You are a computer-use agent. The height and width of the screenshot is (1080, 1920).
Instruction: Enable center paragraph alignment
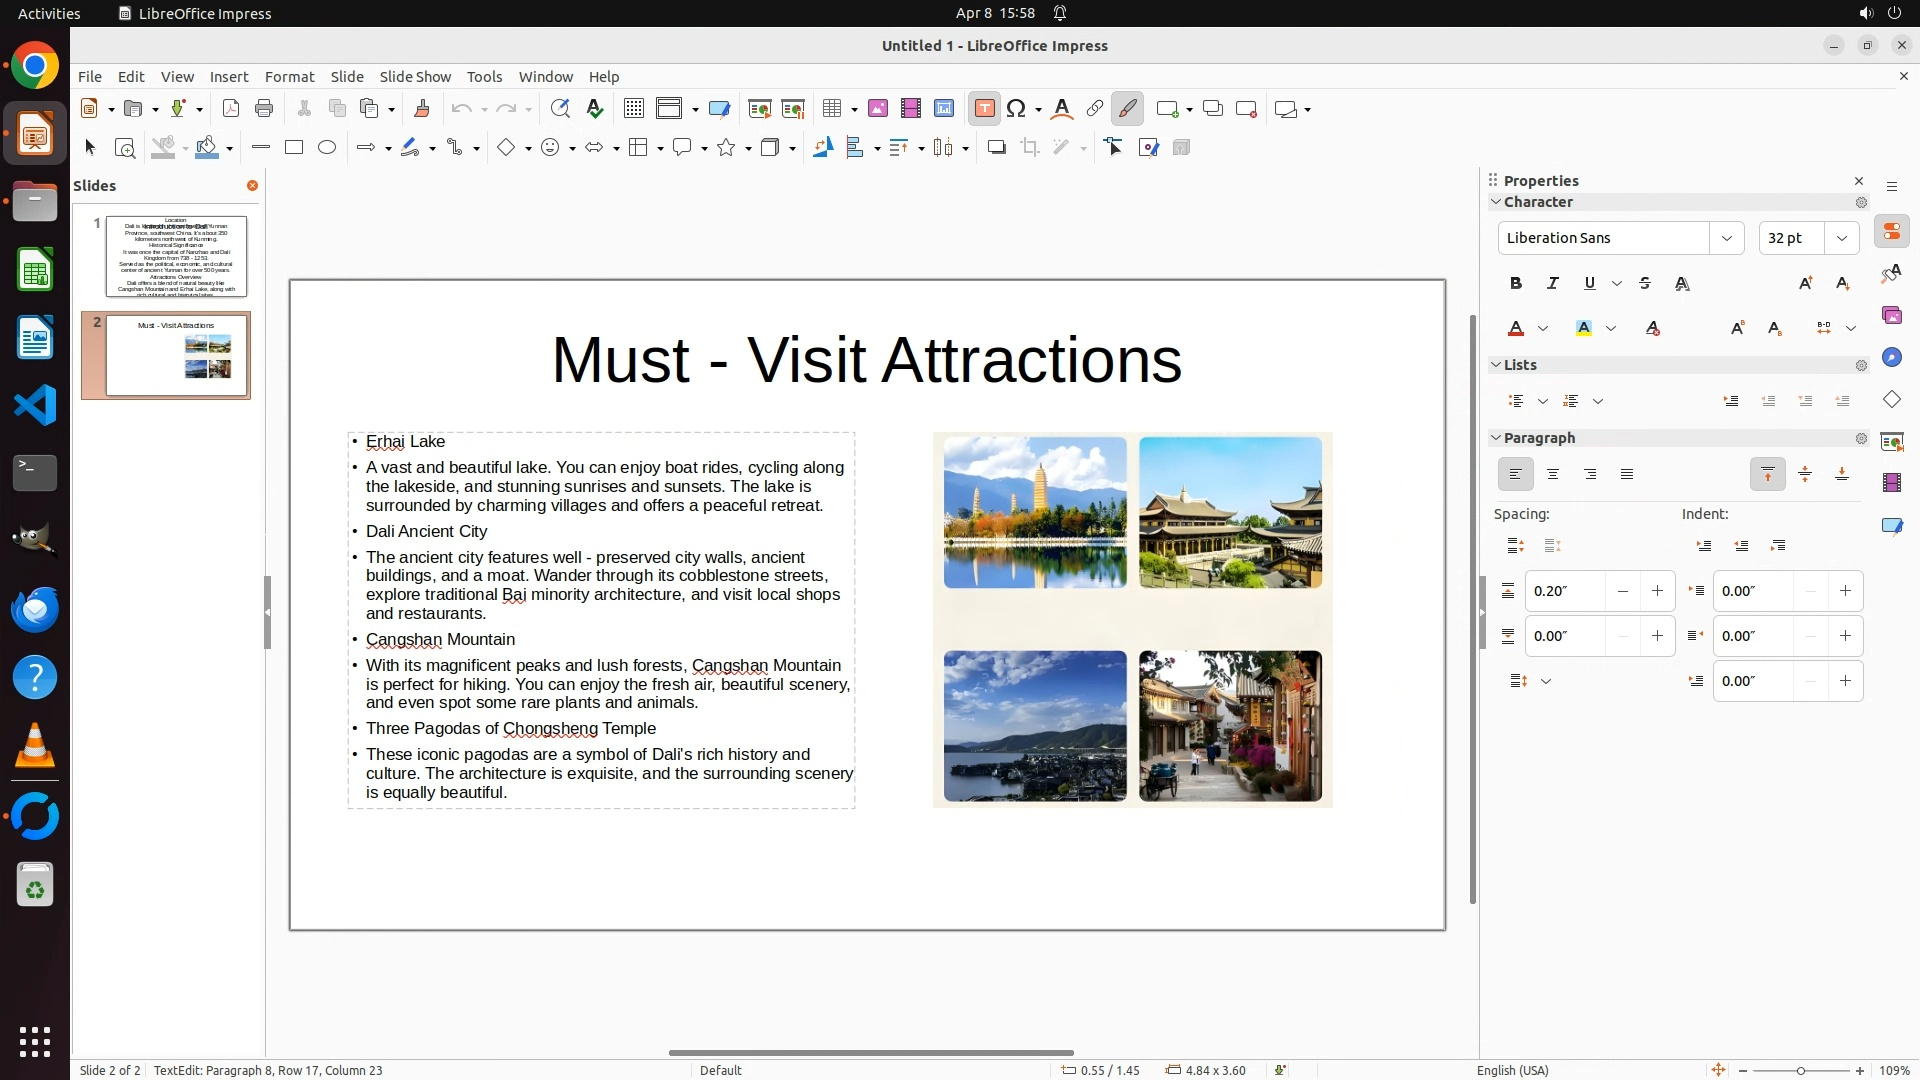coord(1553,474)
